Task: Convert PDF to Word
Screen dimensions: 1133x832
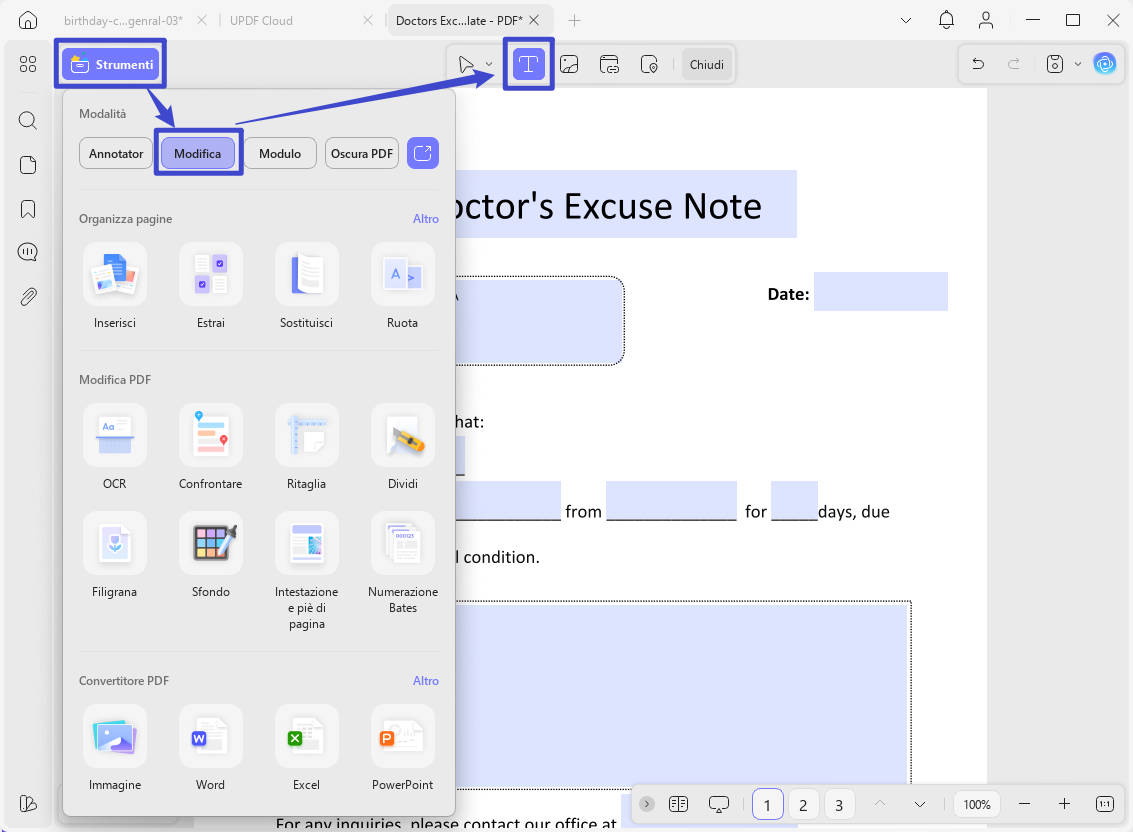Action: click(210, 747)
